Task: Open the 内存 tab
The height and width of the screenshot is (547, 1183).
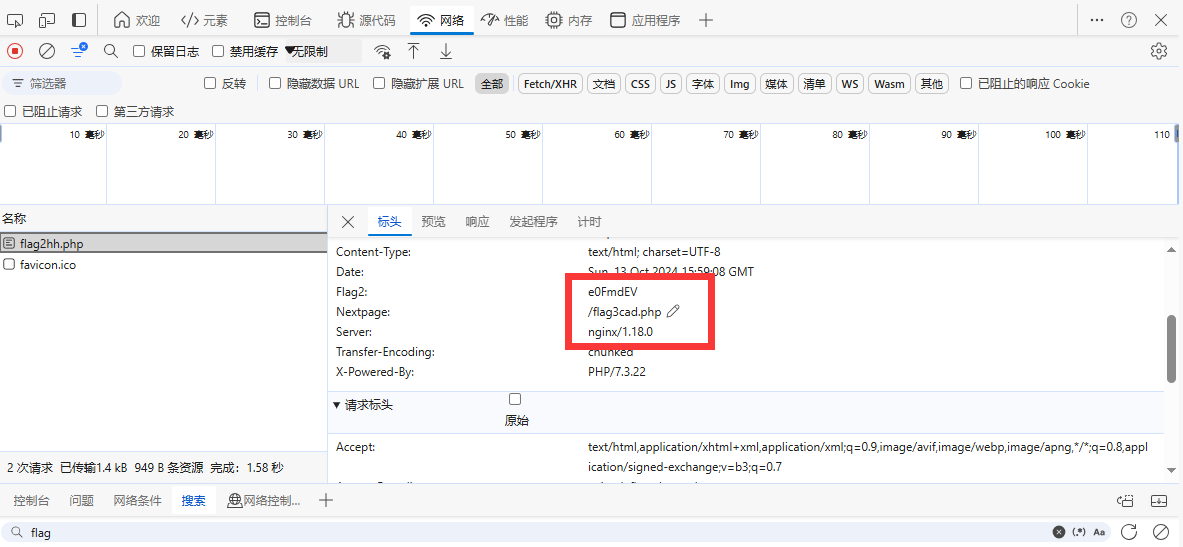Action: (569, 20)
